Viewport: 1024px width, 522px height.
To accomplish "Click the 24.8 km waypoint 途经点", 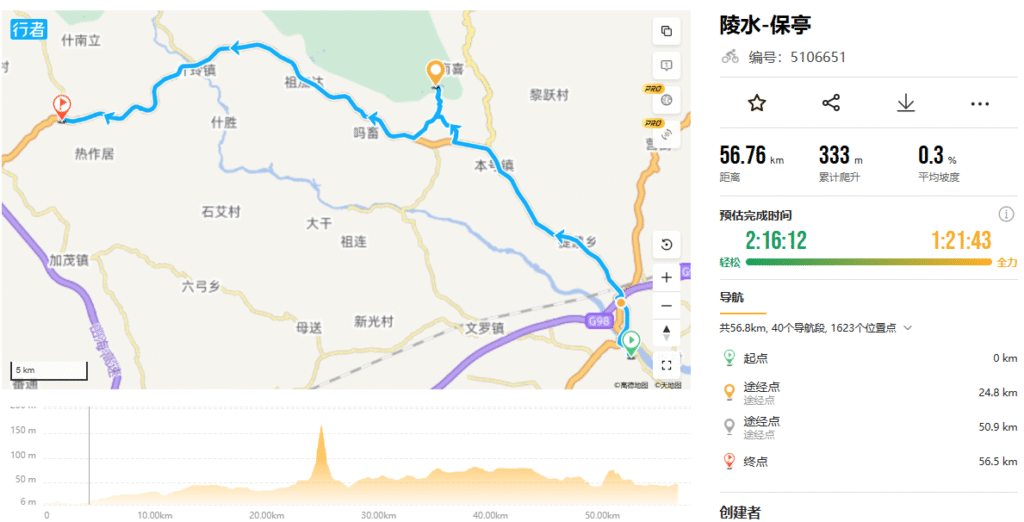I will [x=868, y=393].
